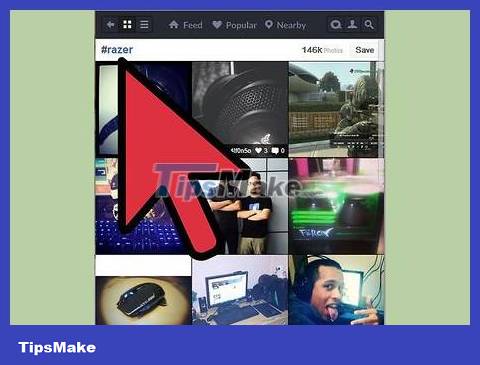Screen dimensions: 480x365
Task: Open the comments speech bubble icon
Action: coord(336,25)
